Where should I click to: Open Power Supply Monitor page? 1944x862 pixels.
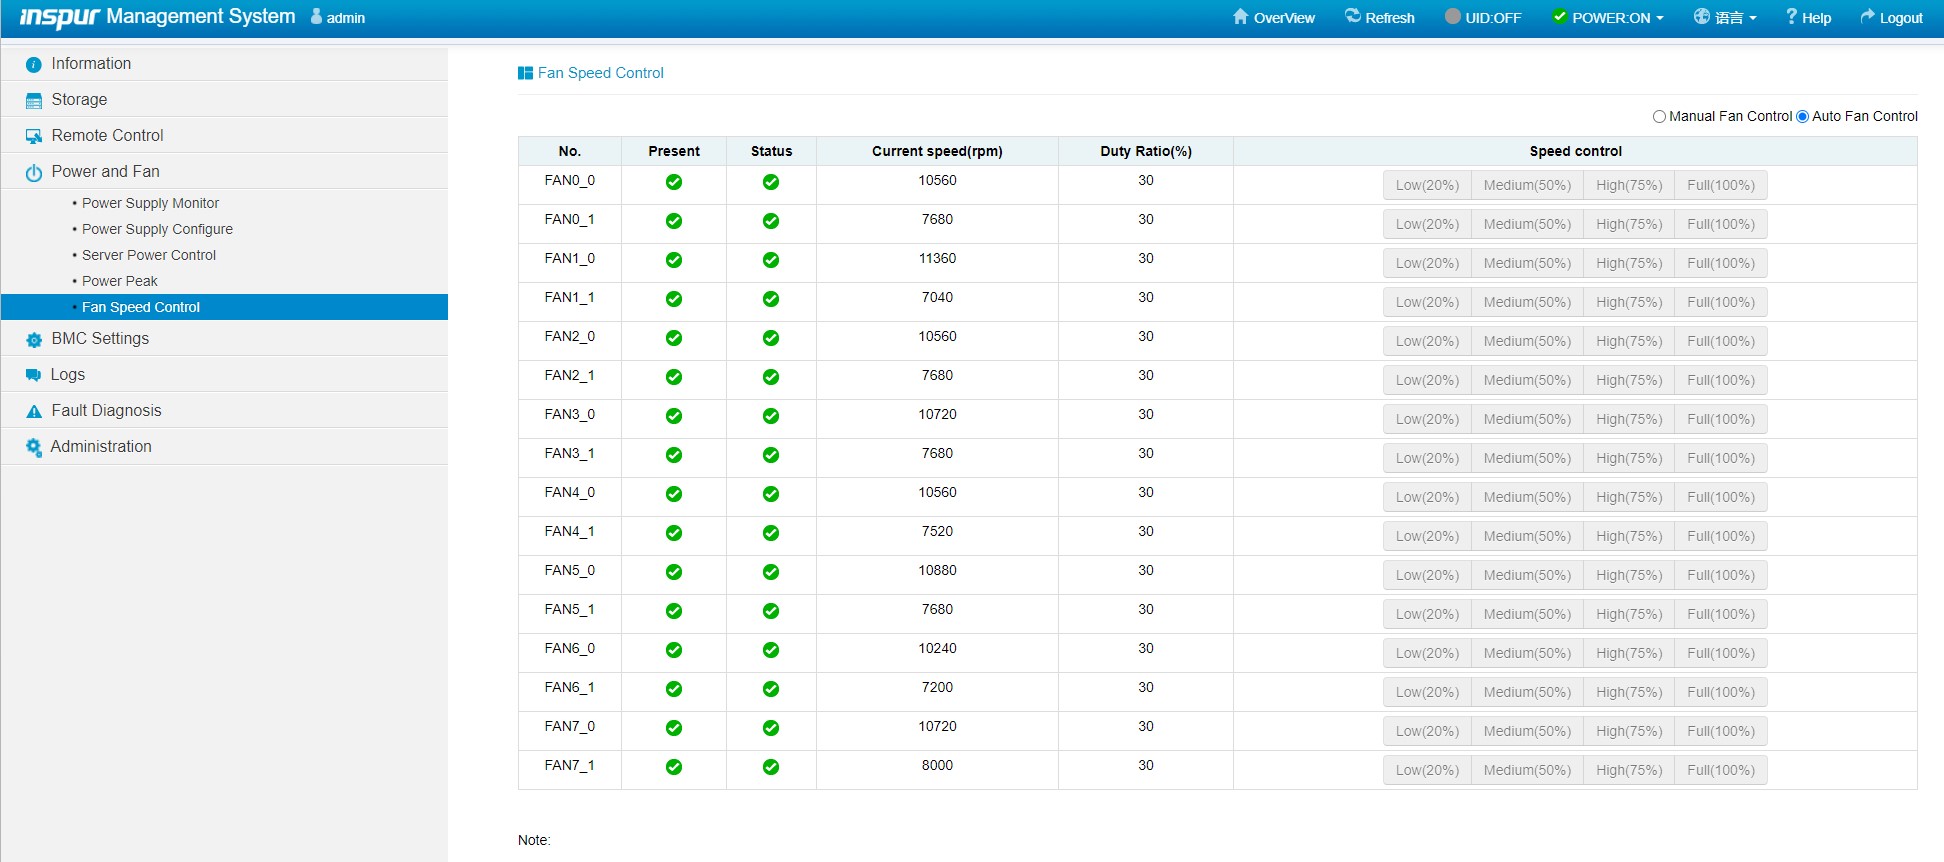[x=150, y=203]
